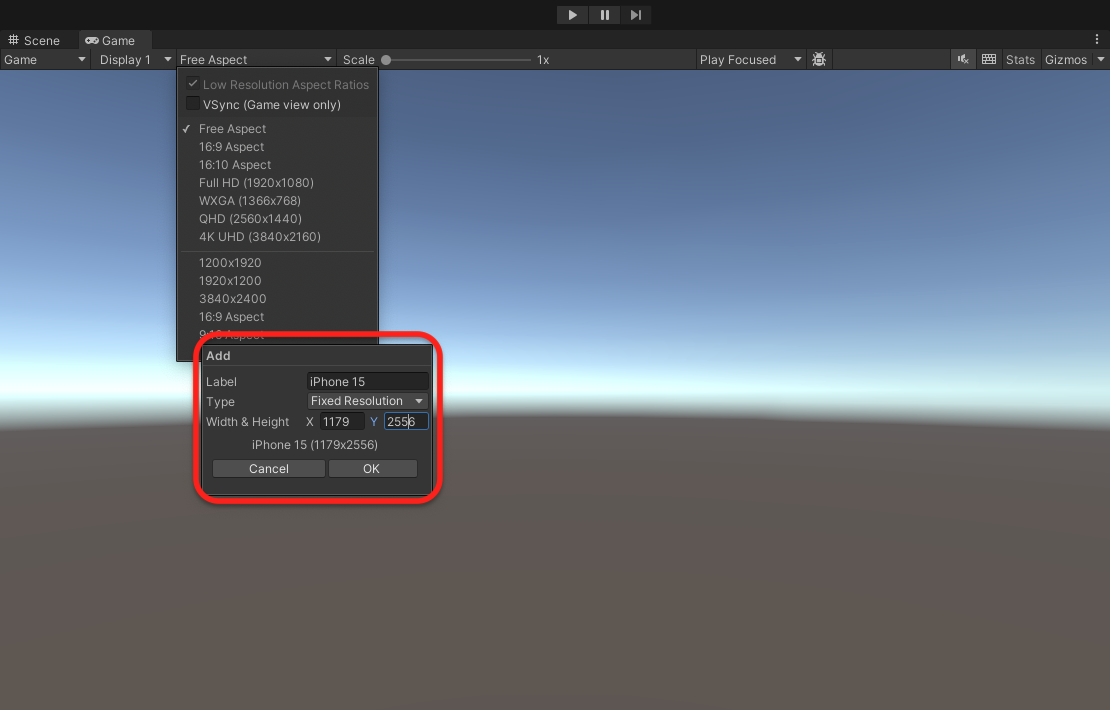The image size is (1110, 710).
Task: Enable VSync (Game view only) checkbox
Action: point(193,103)
